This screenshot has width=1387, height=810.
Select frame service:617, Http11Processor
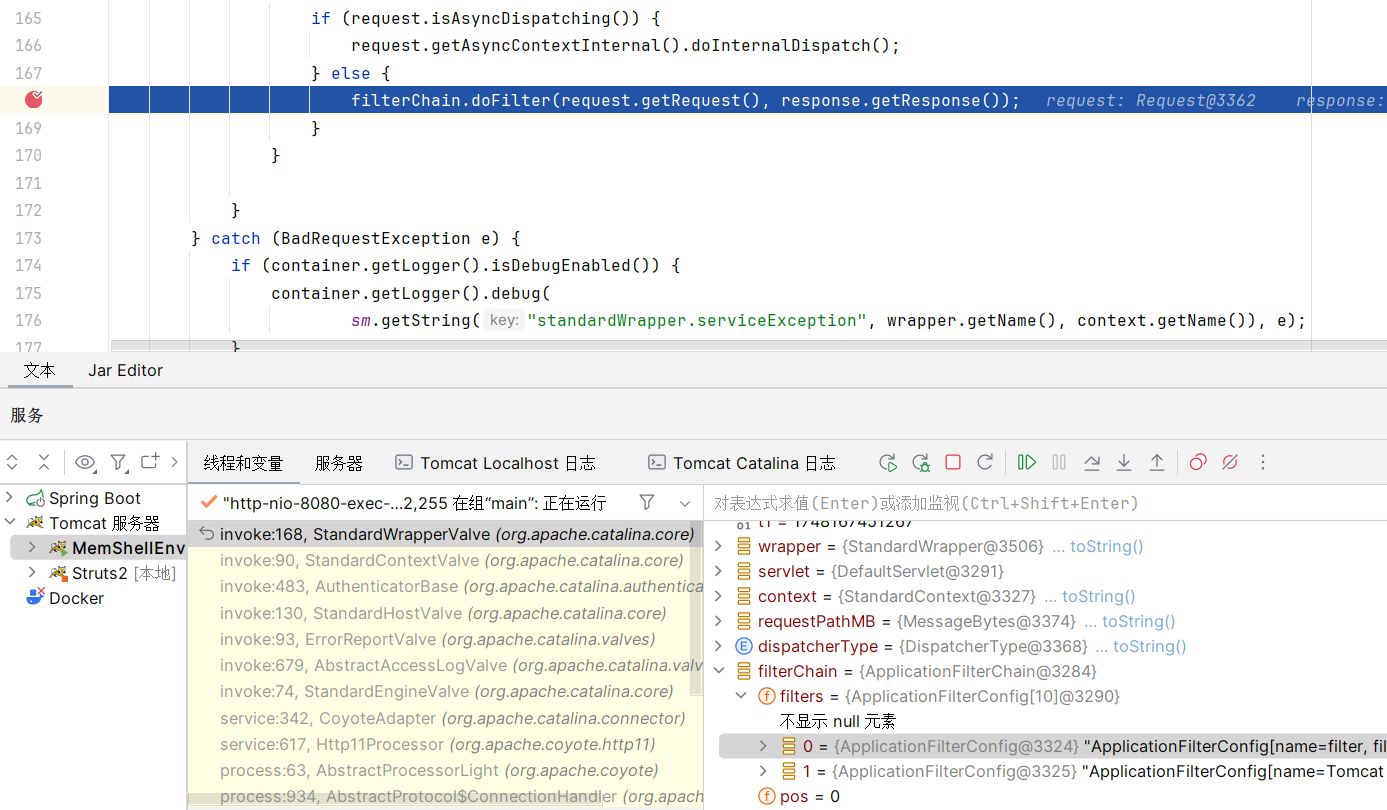click(x=445, y=744)
